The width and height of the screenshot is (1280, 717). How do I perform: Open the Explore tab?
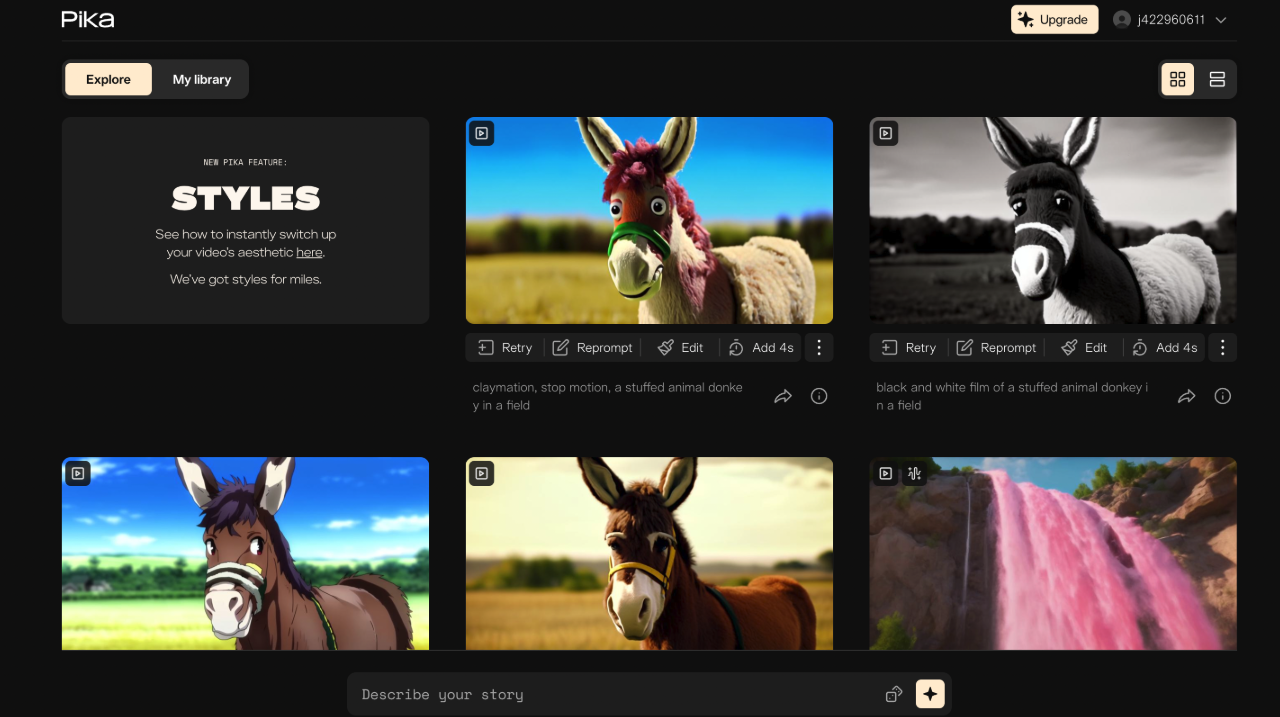[x=108, y=79]
